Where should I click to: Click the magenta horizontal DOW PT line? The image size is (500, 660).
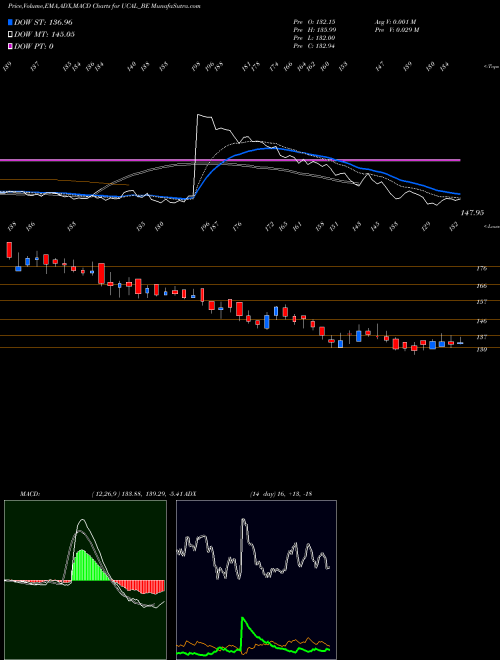[230, 160]
